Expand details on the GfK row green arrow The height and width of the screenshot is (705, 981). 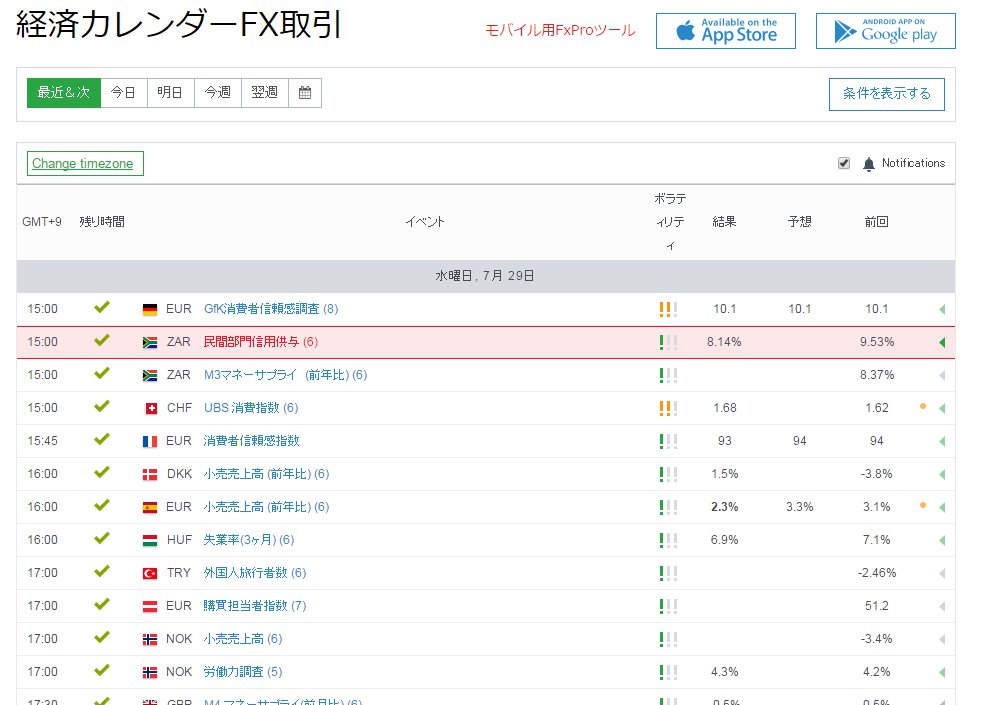point(941,307)
